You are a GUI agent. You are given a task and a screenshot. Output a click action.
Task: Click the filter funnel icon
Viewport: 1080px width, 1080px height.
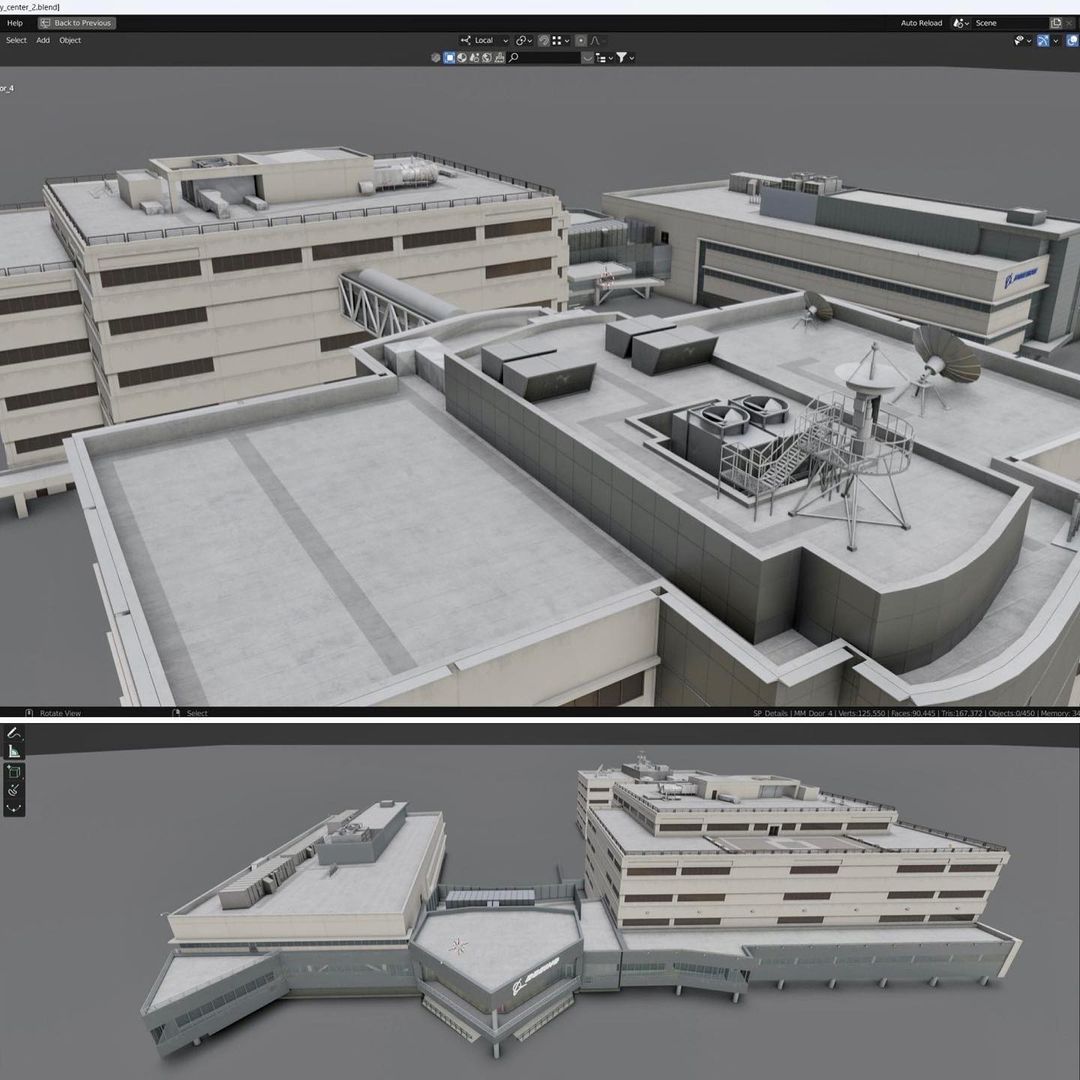pos(621,58)
